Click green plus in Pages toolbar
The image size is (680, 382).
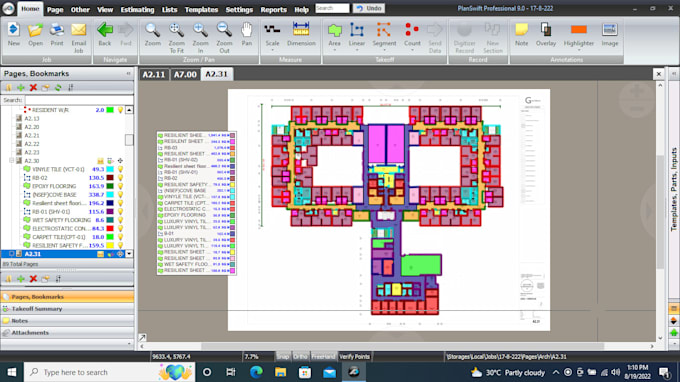20,88
